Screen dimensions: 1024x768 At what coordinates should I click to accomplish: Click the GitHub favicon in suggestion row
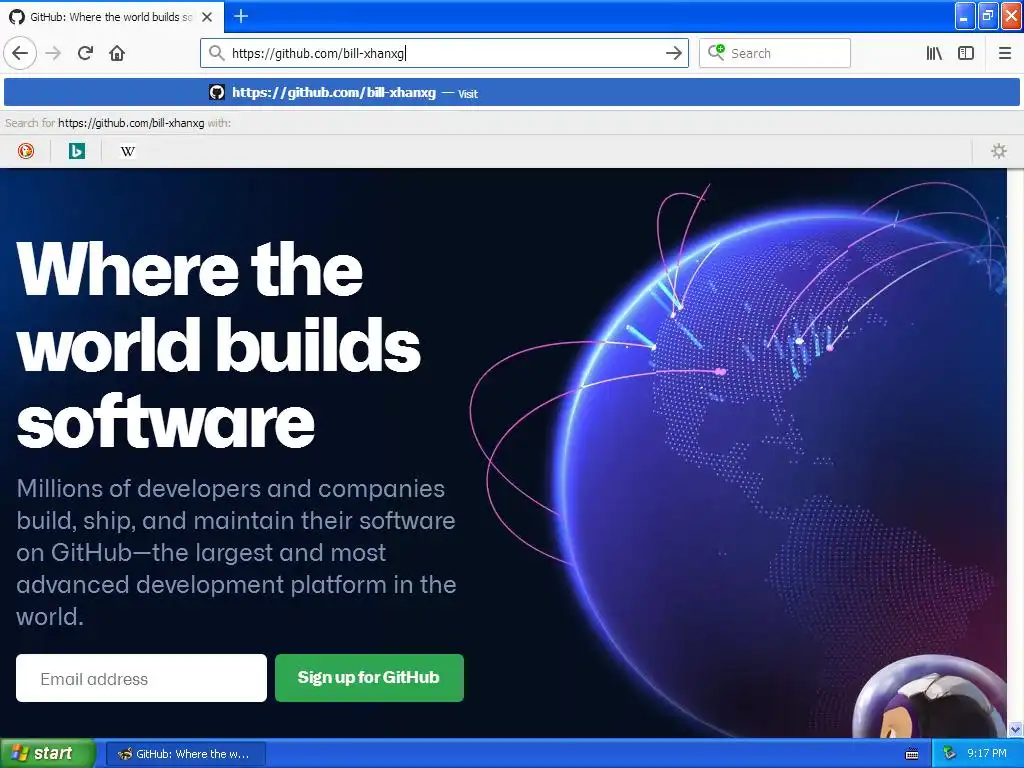[216, 93]
